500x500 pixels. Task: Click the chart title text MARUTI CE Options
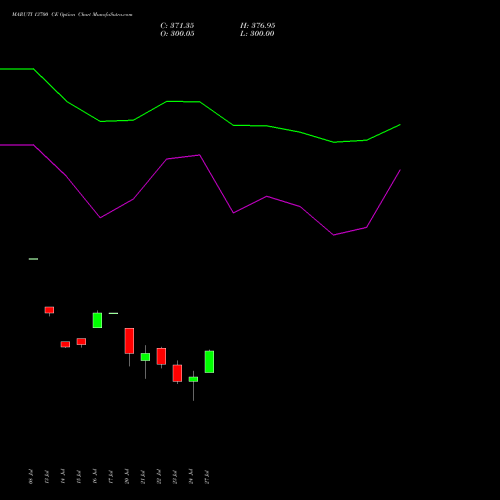[72, 15]
